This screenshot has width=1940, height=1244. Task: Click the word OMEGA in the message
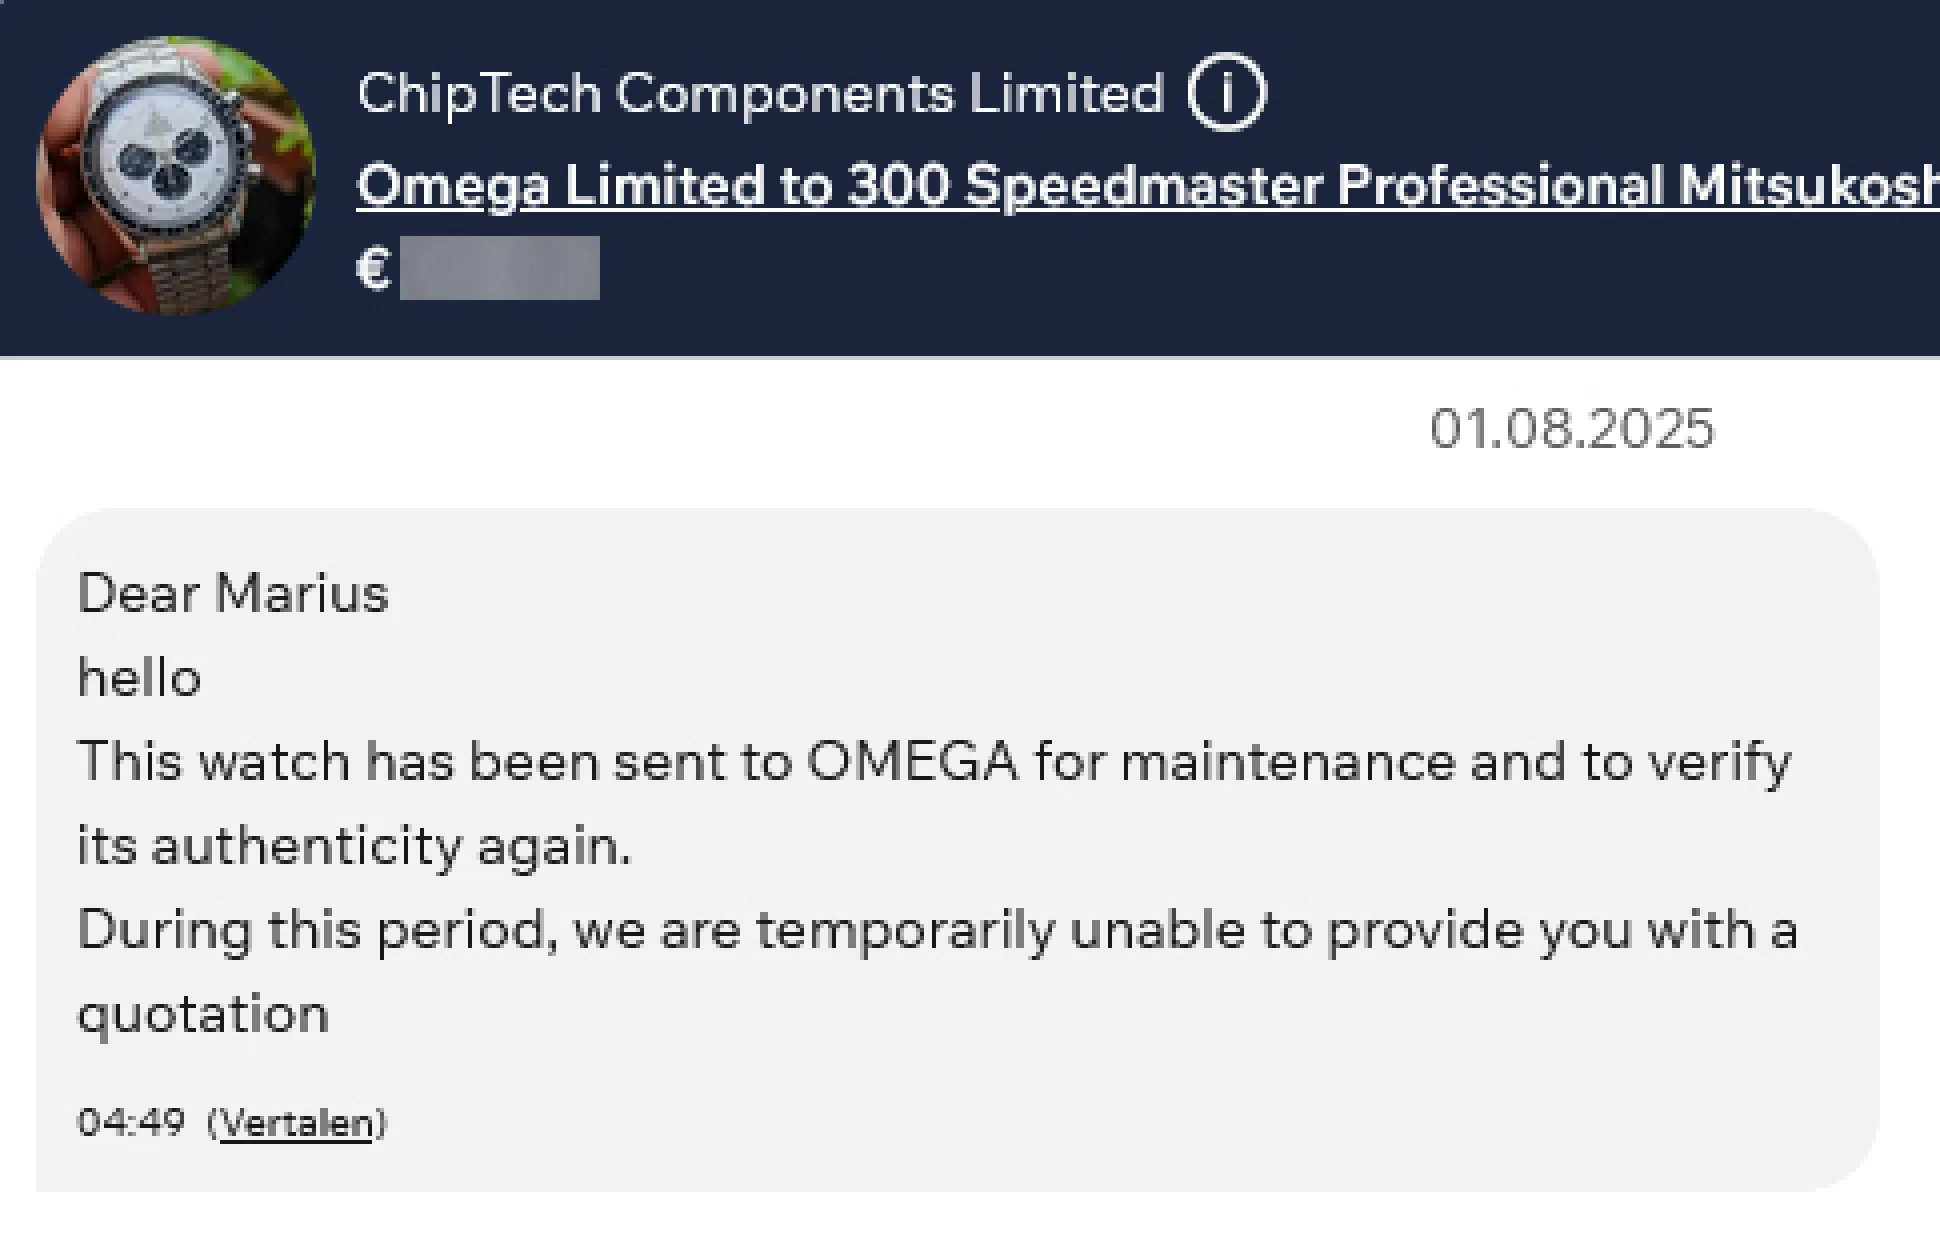(912, 762)
